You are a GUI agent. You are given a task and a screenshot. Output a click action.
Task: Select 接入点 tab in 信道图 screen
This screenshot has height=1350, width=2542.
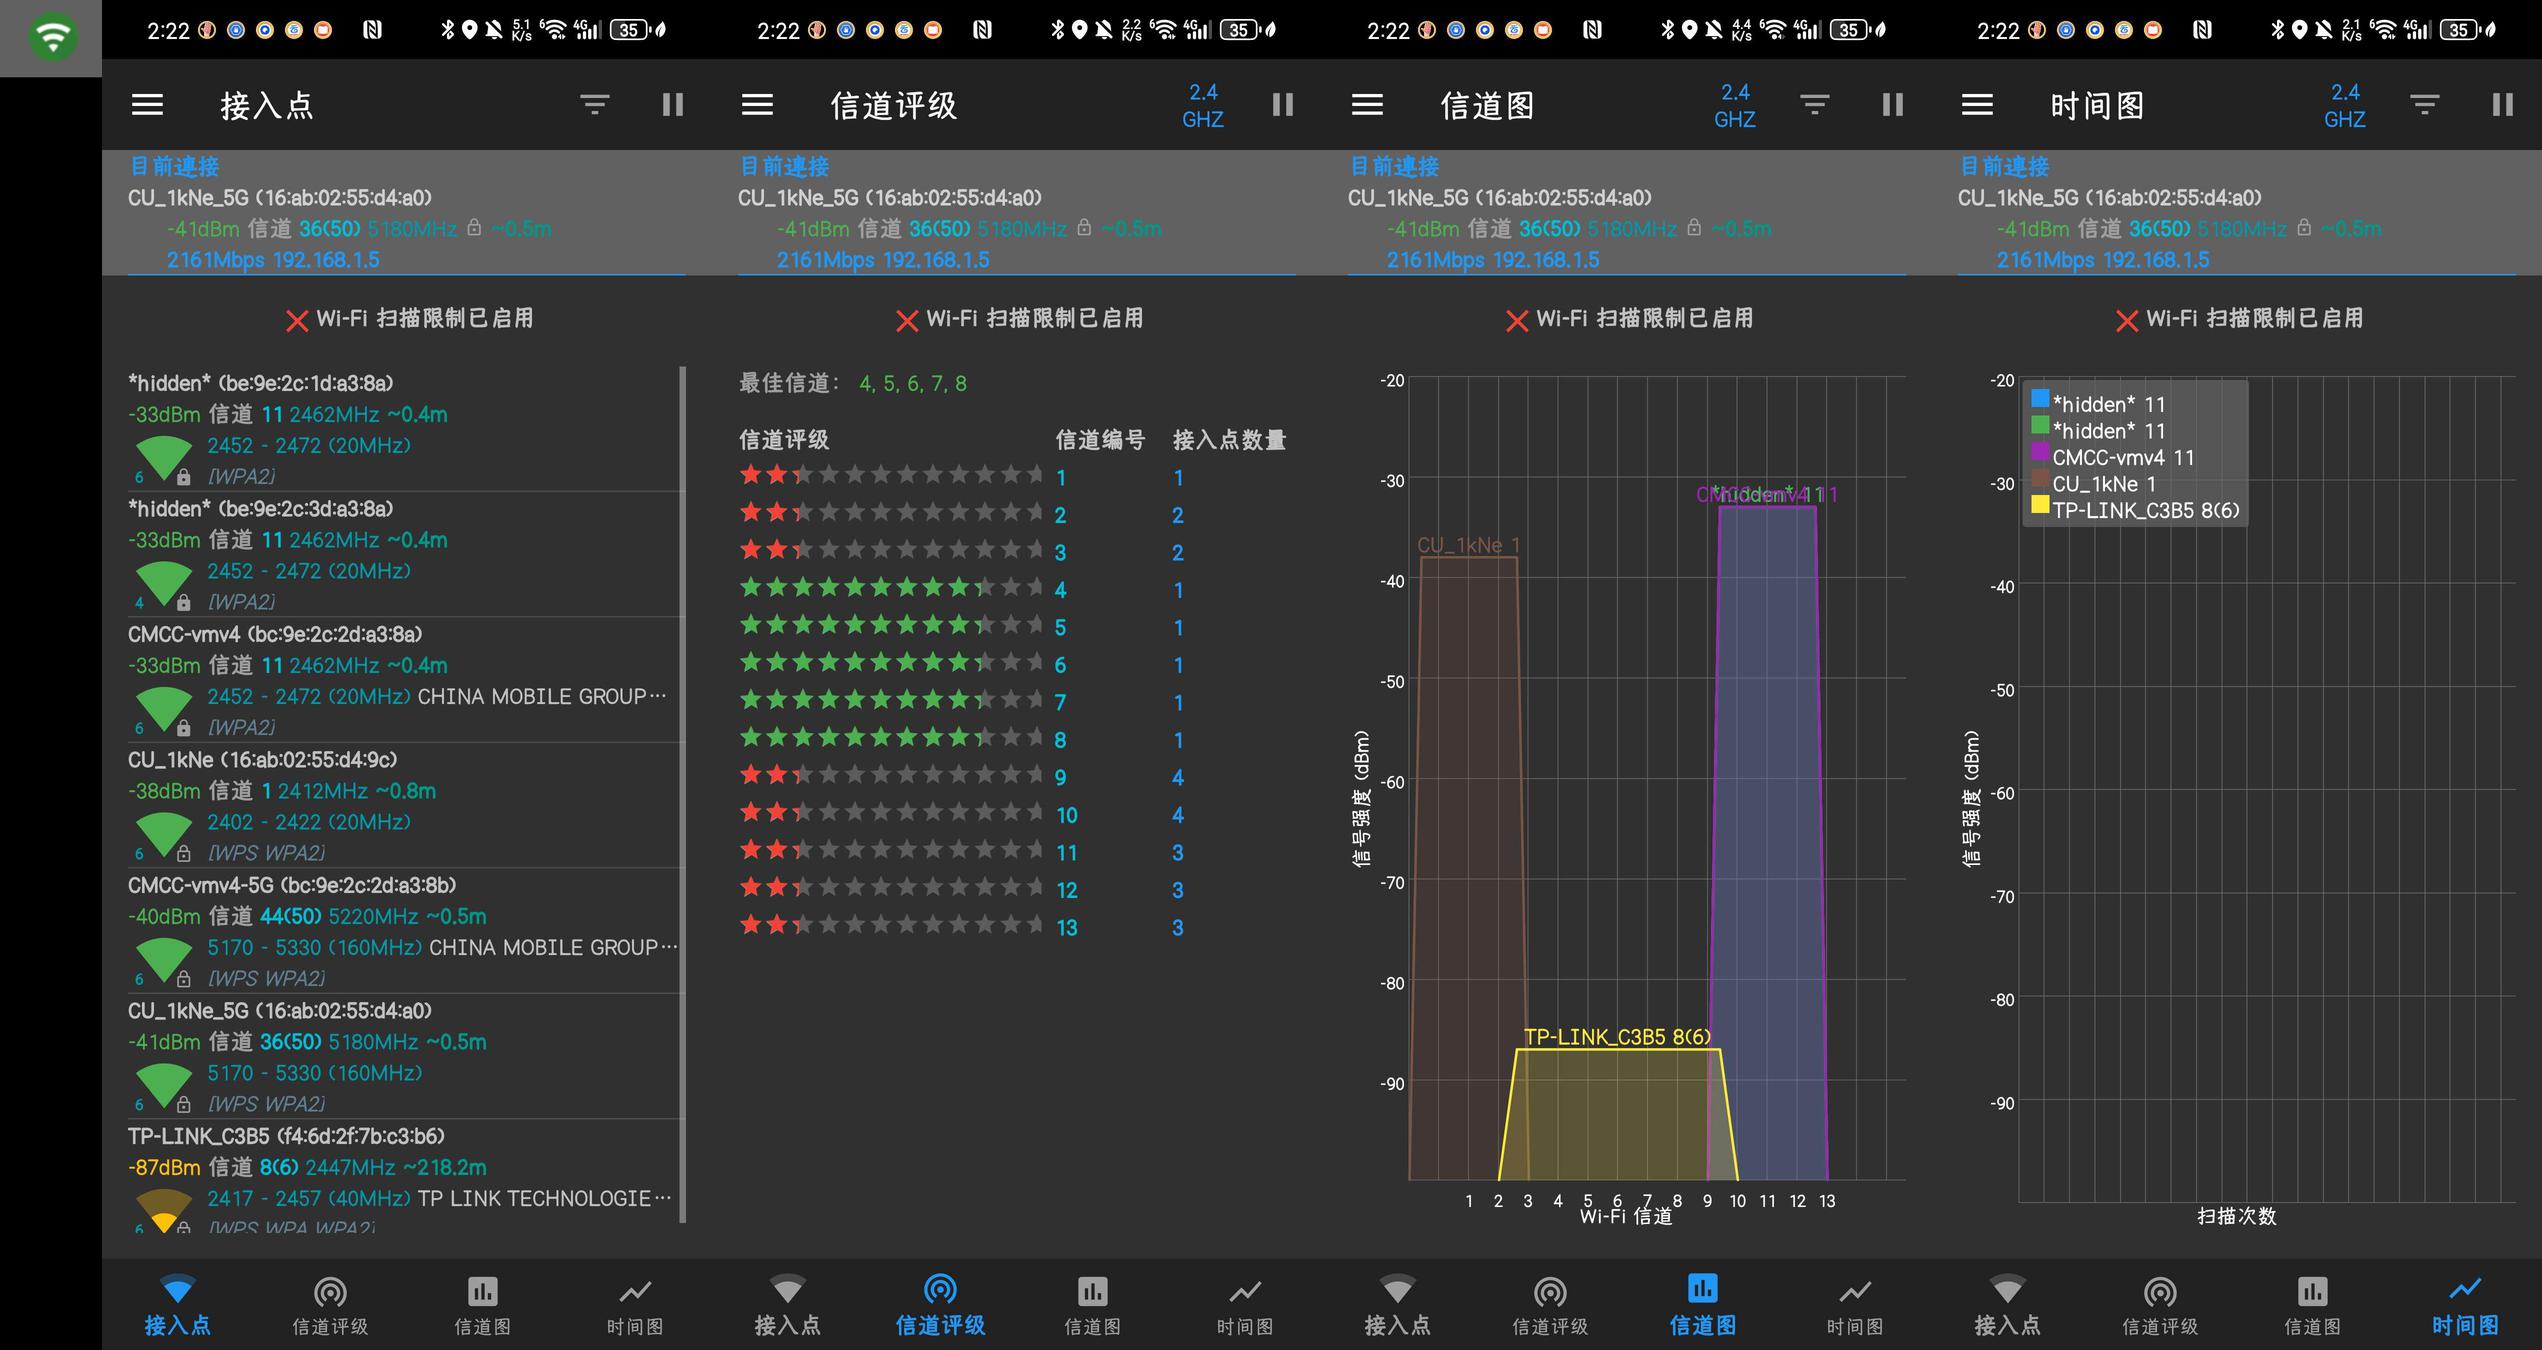click(x=1398, y=1305)
